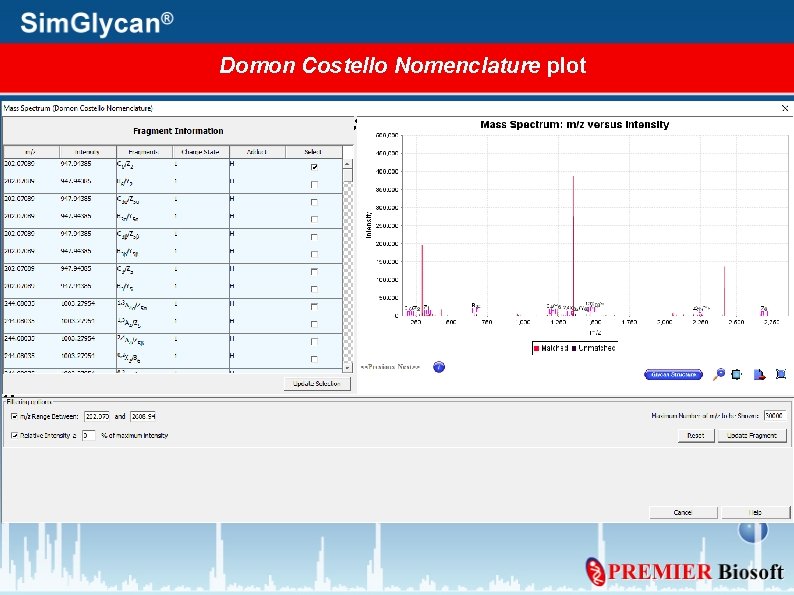
Task: Click the Relative Intensity percent field
Action: point(89,435)
